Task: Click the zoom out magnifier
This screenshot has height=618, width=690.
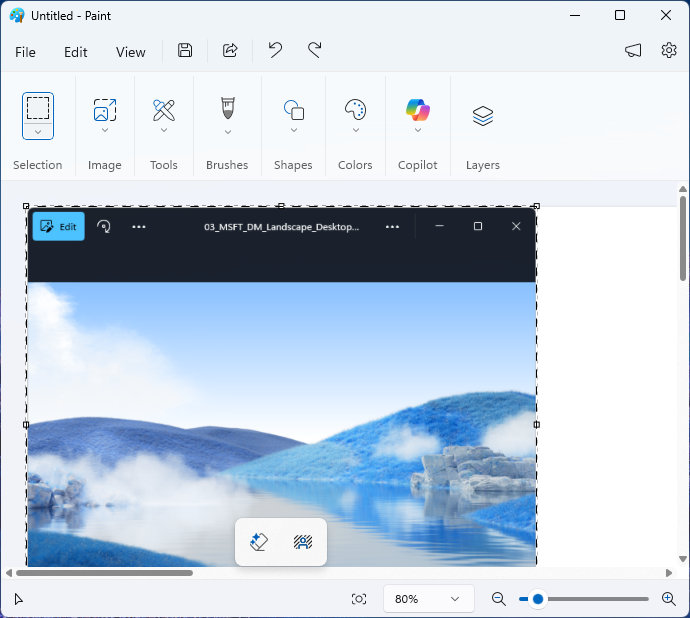Action: 499,599
